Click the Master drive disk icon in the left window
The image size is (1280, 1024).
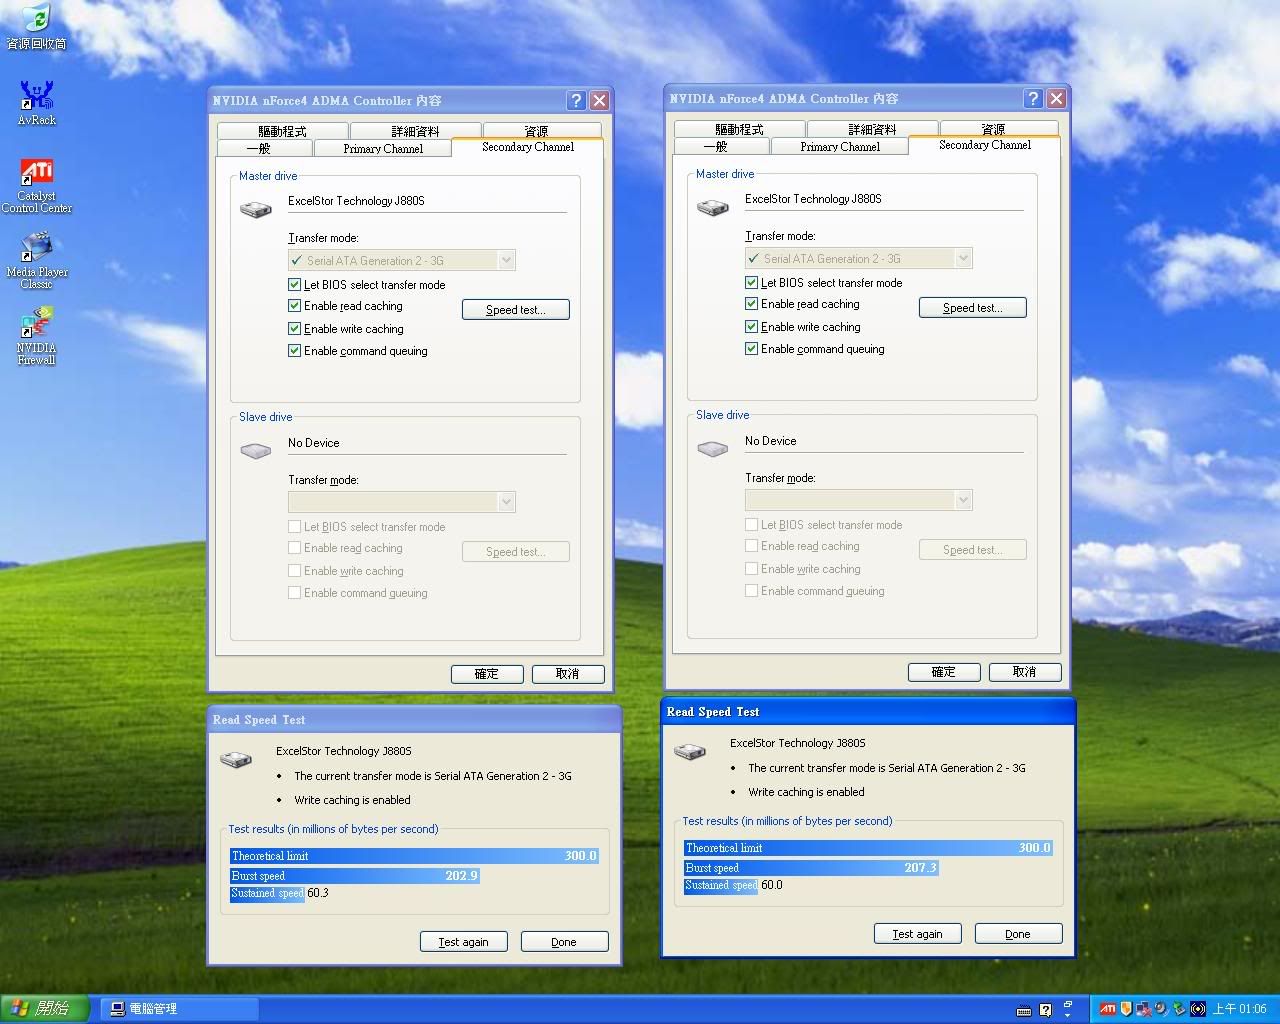pos(256,209)
